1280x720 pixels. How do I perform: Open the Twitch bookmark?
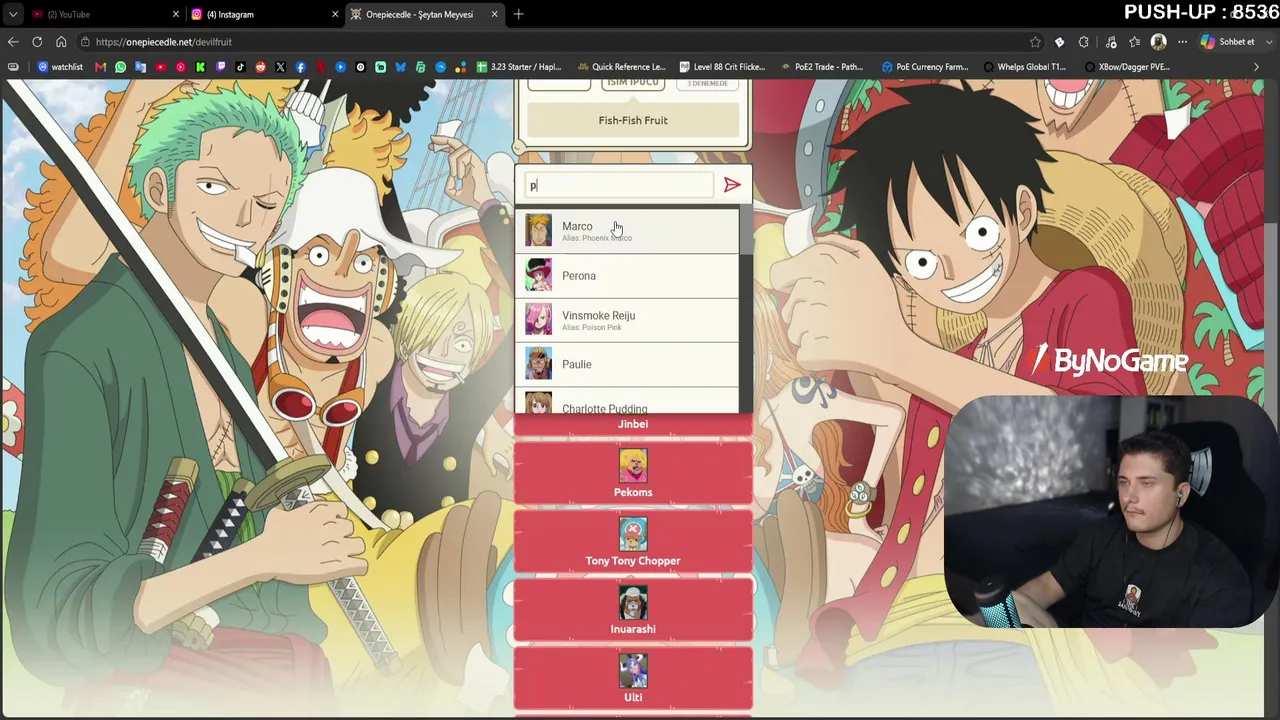(x=221, y=67)
